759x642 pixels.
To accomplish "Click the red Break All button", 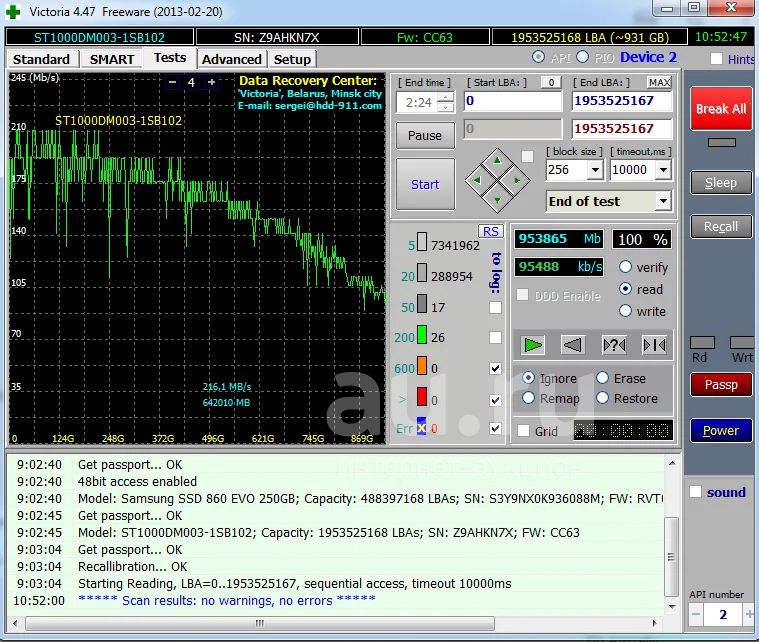I will [721, 109].
